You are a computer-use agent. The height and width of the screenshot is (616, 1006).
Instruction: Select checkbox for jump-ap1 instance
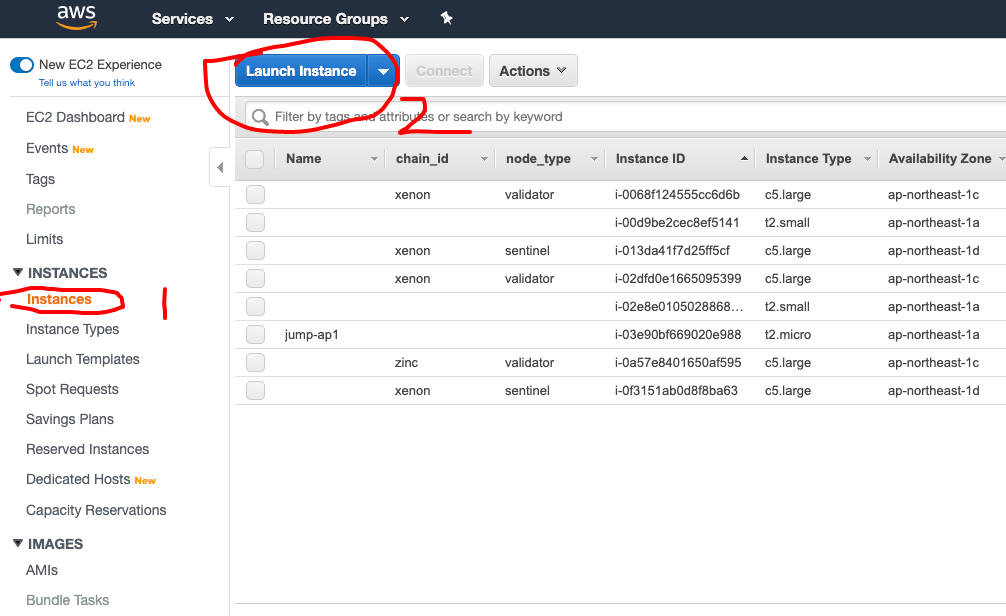(255, 334)
